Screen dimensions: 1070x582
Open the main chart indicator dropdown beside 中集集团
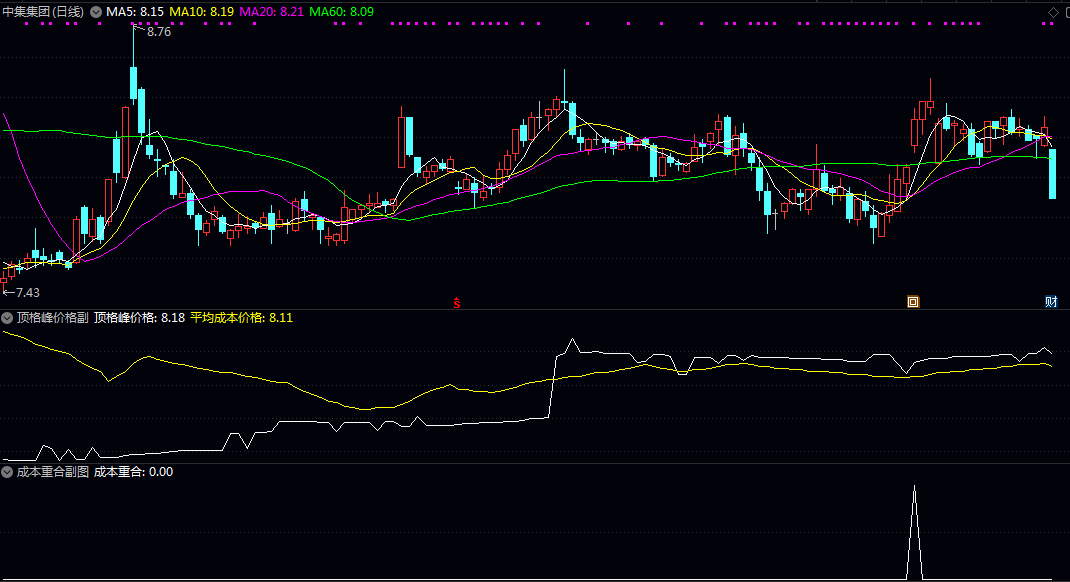click(96, 12)
